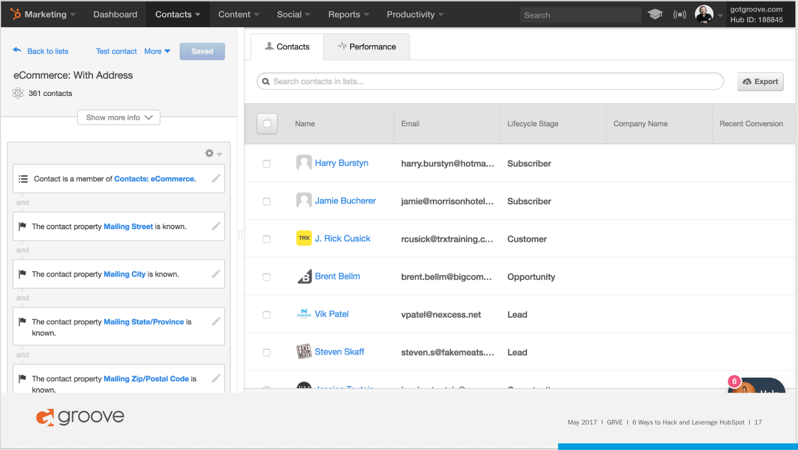Screen dimensions: 798x450
Task: Open the filter settings gear icon
Action: click(x=209, y=153)
